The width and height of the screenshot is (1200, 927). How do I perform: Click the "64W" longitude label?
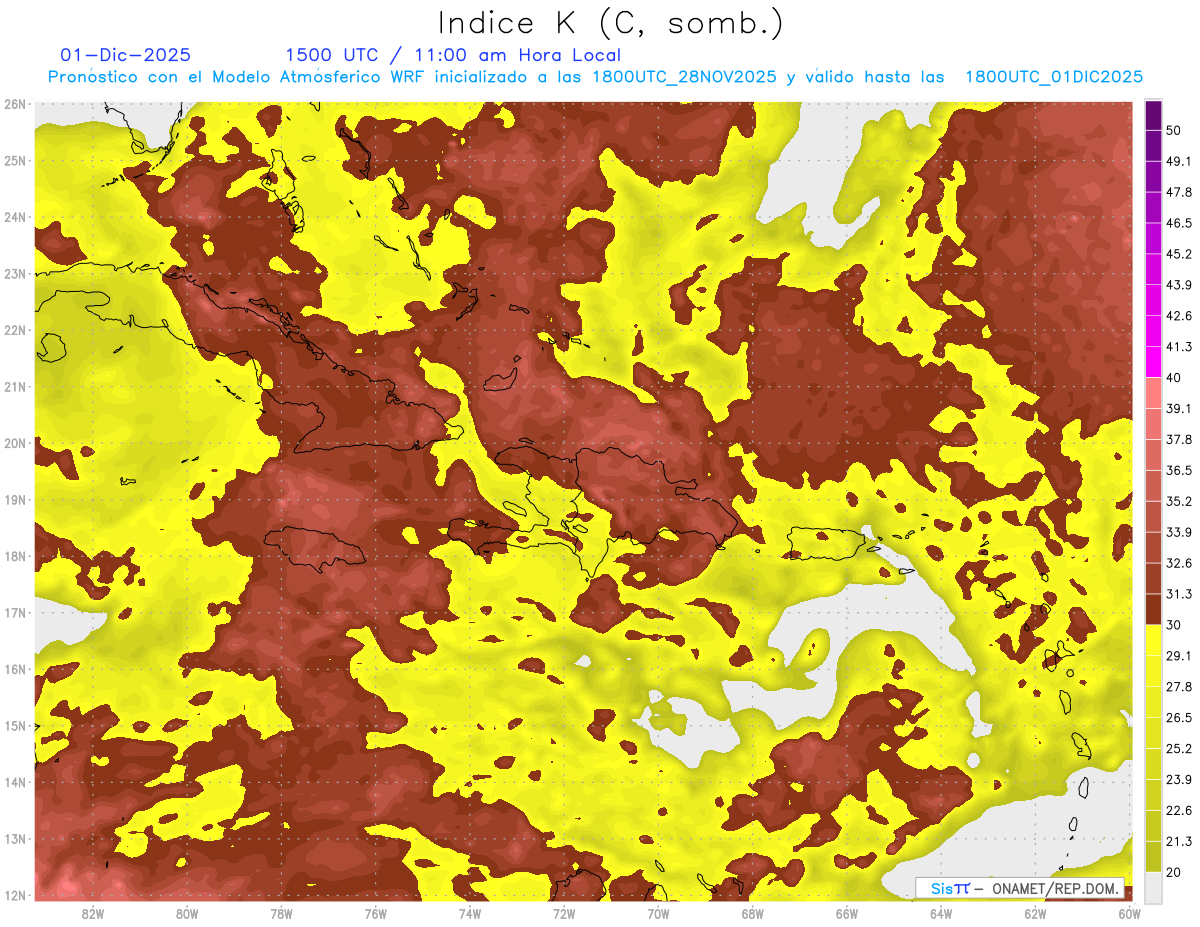pos(941,914)
